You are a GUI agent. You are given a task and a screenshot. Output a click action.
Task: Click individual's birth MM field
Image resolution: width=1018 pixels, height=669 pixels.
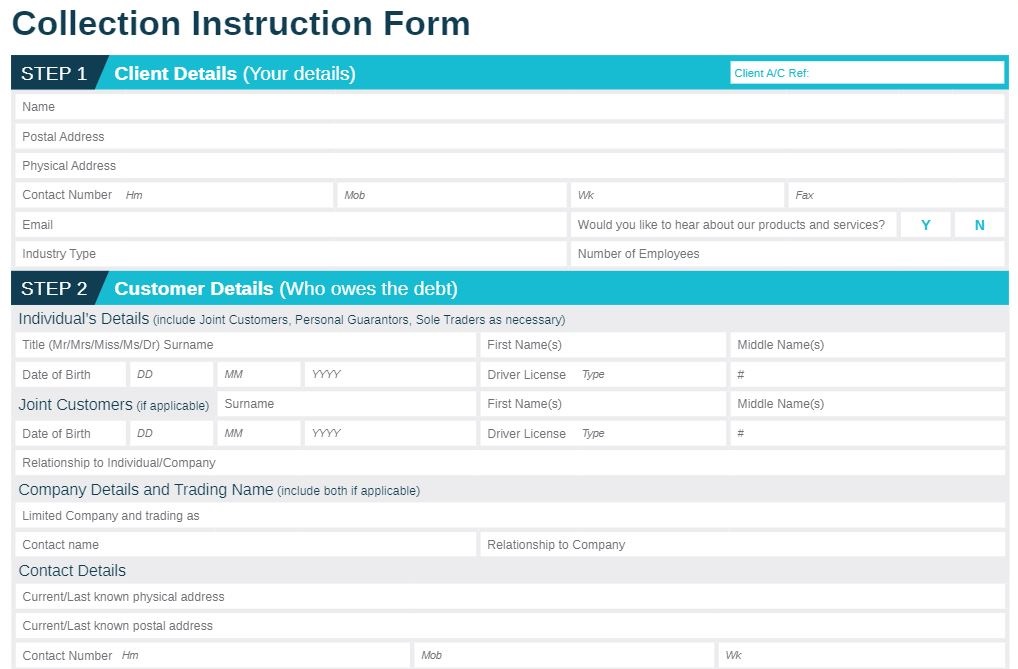coord(259,375)
